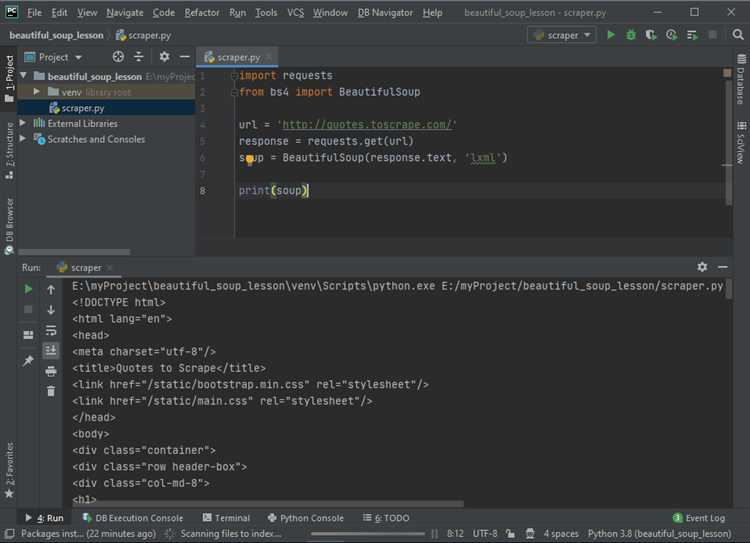Hide the Project panel with minus icon

coord(185,57)
